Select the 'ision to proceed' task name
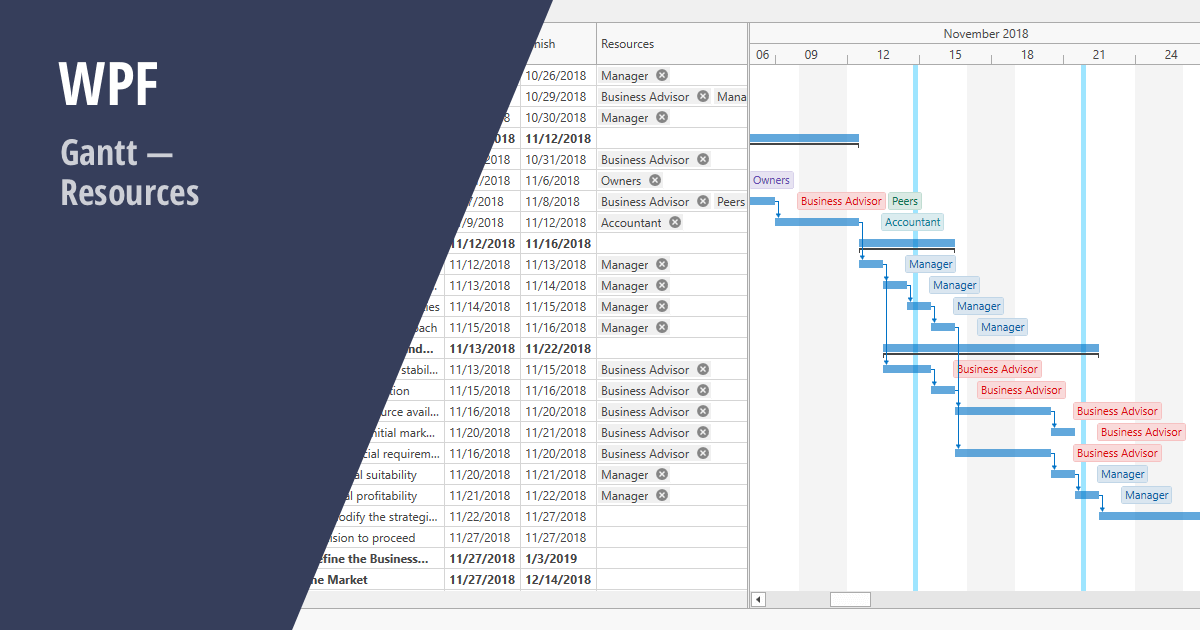 click(371, 537)
